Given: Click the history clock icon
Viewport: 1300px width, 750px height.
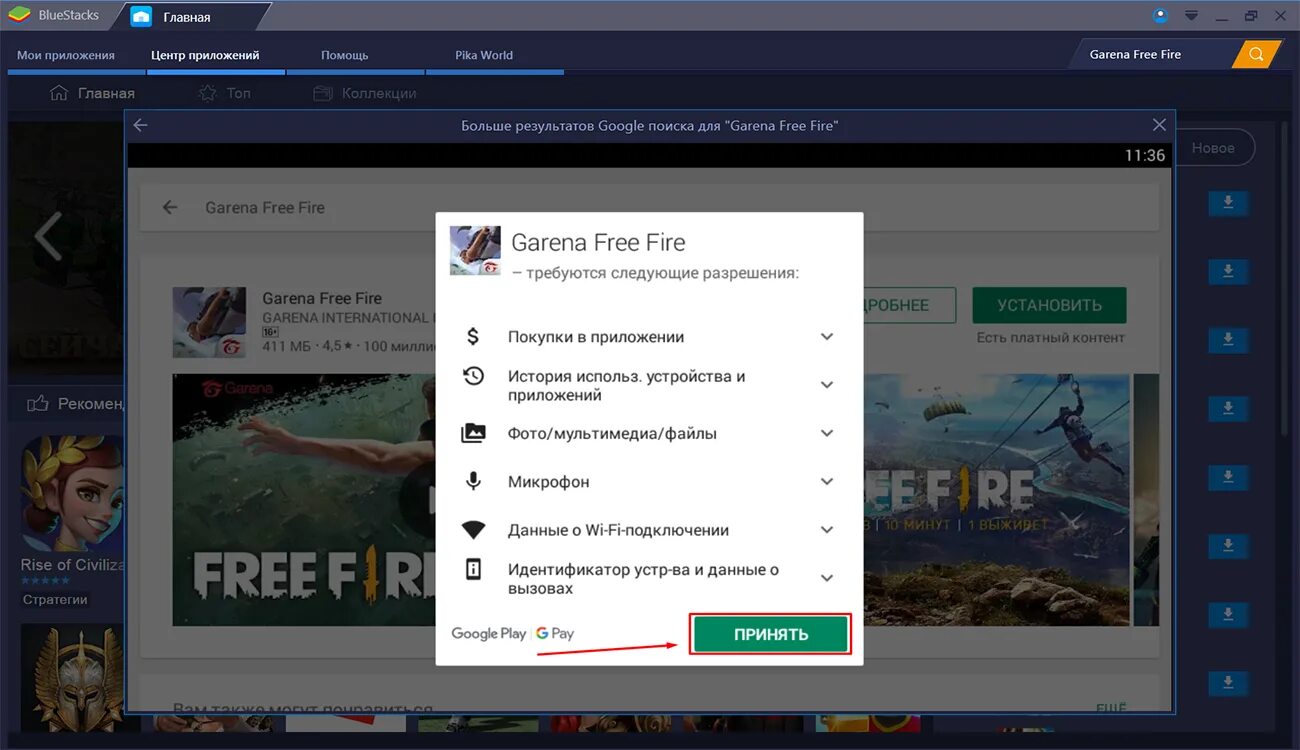Looking at the screenshot, I should pyautogui.click(x=473, y=376).
